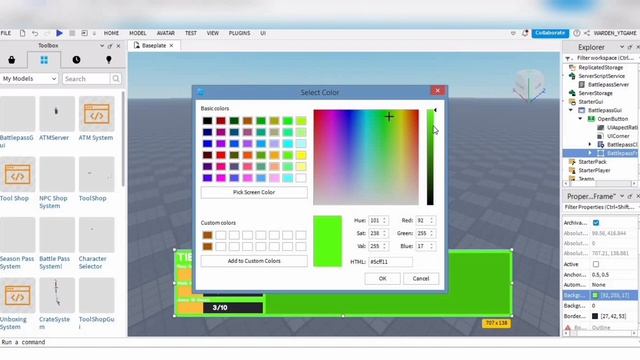Adjust the Red value stepper
The image size is (640, 360).
pos(432,220)
